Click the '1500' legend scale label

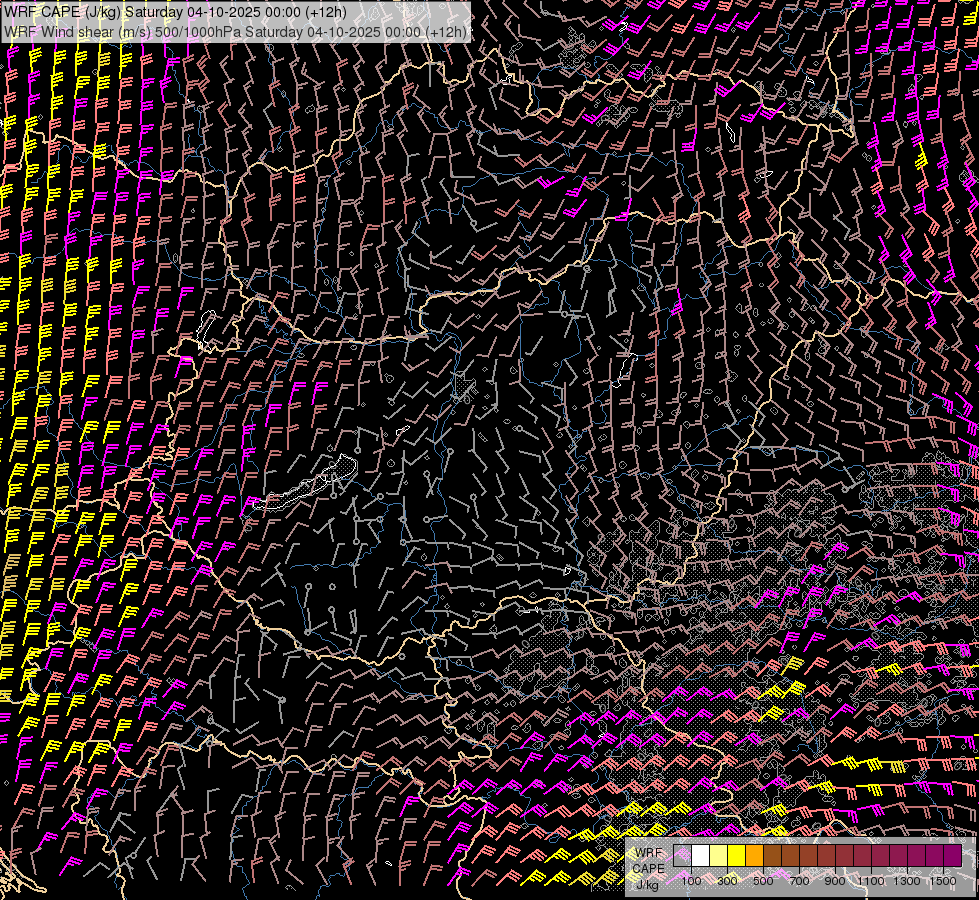coord(943,881)
